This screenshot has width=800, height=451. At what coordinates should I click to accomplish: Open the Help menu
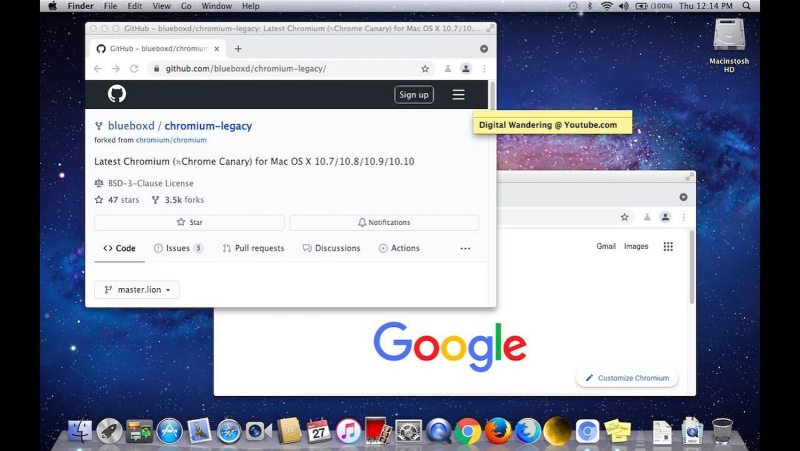tap(251, 6)
